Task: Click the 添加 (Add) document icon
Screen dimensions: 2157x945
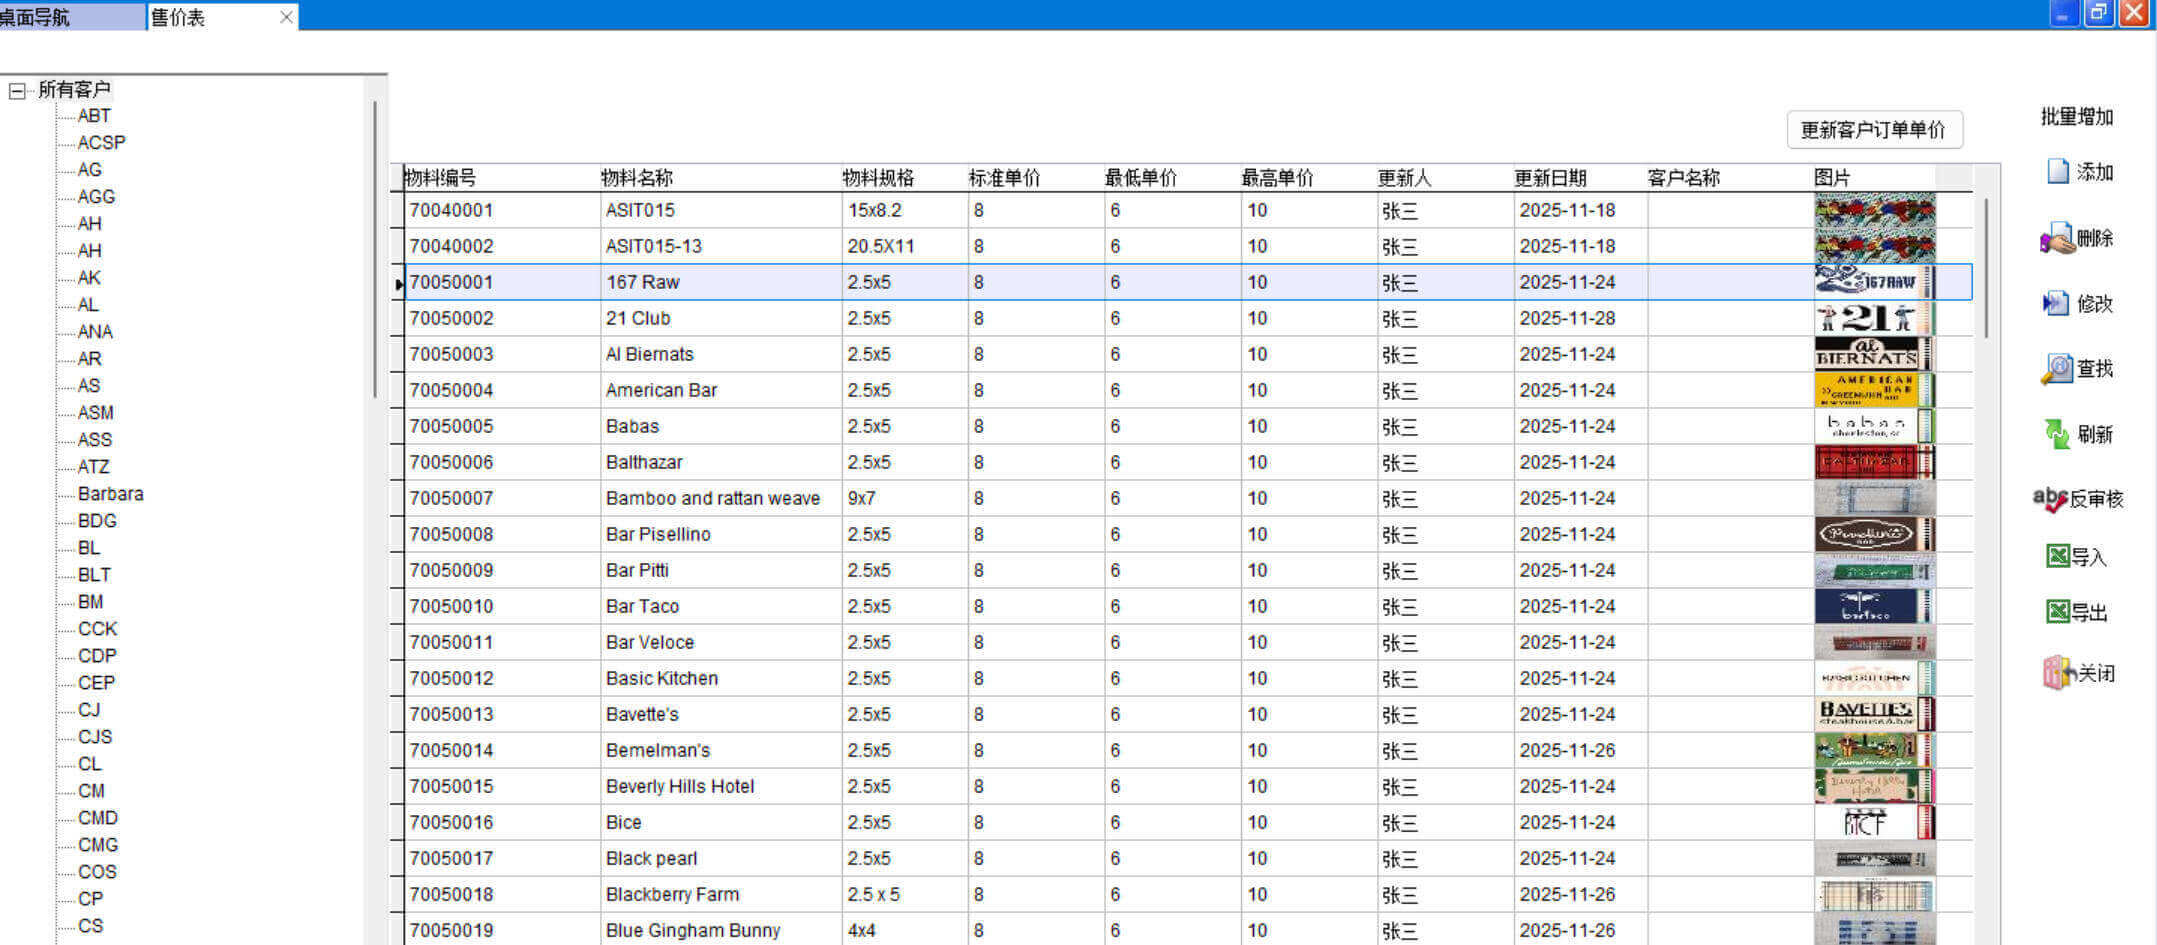Action: click(2057, 172)
